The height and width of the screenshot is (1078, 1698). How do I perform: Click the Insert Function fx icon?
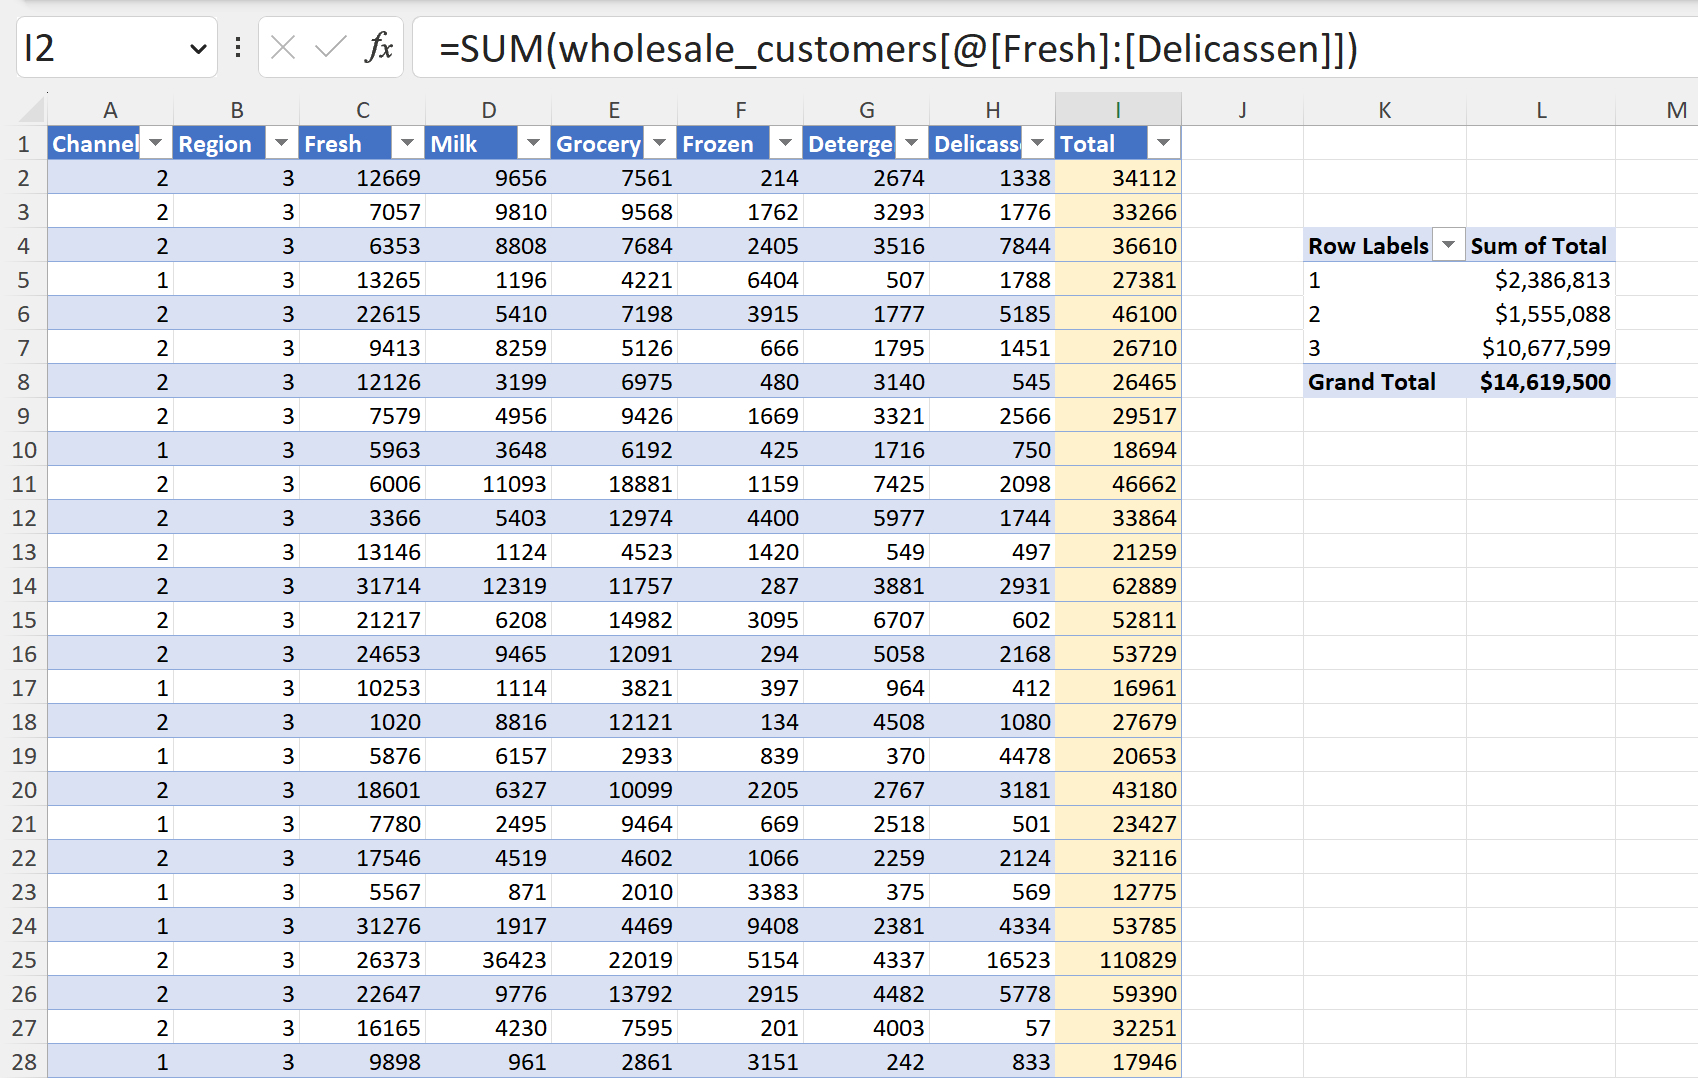(x=379, y=47)
